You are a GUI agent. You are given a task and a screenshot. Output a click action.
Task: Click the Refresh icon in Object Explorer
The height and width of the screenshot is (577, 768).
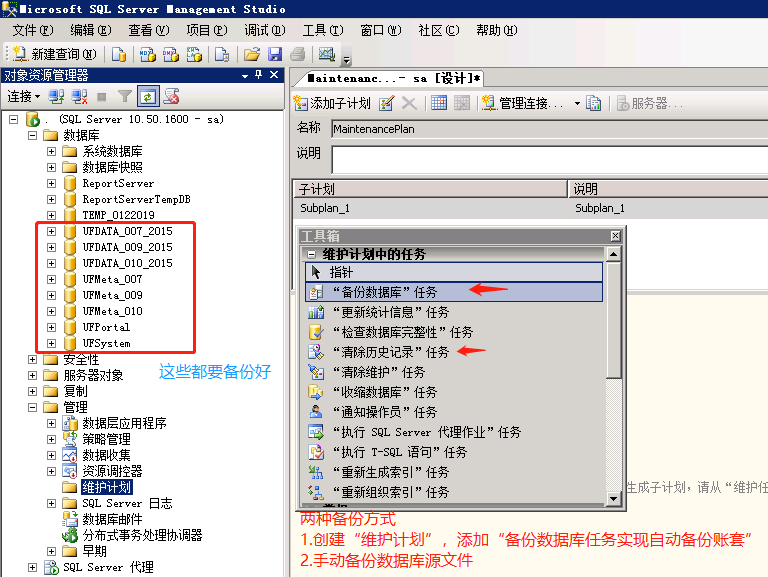[148, 96]
